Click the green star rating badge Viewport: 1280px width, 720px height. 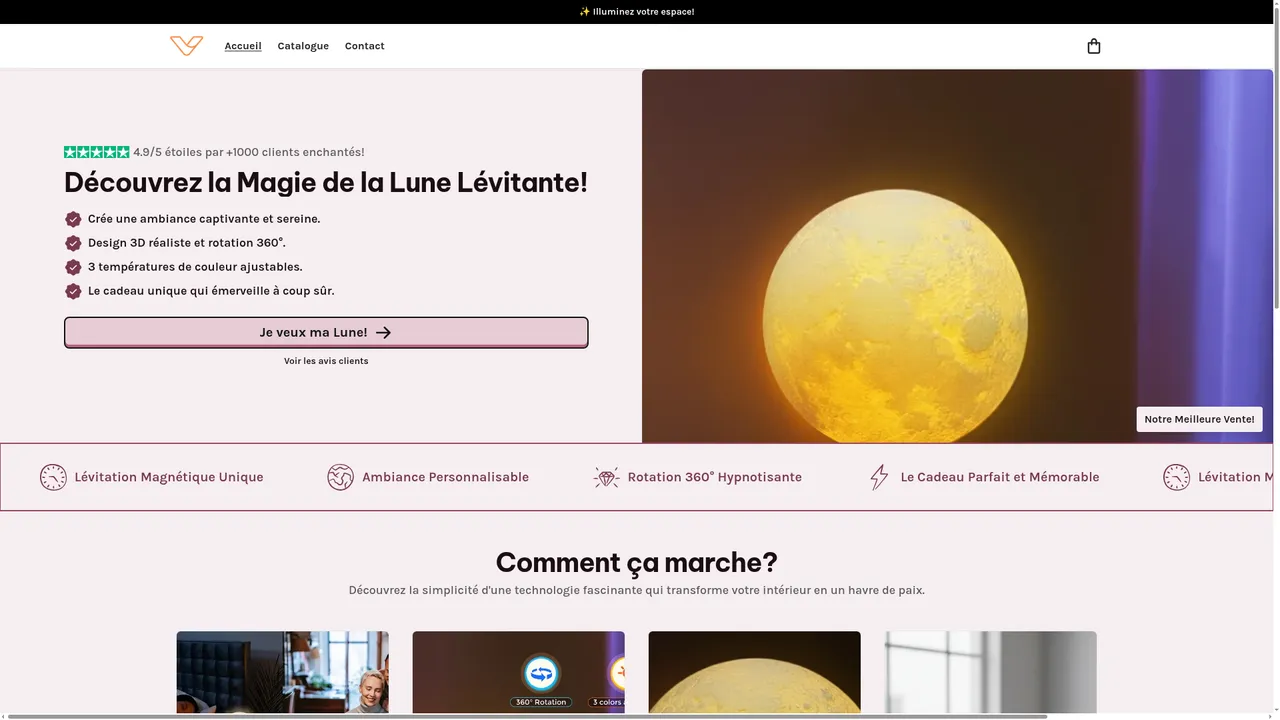click(x=97, y=152)
